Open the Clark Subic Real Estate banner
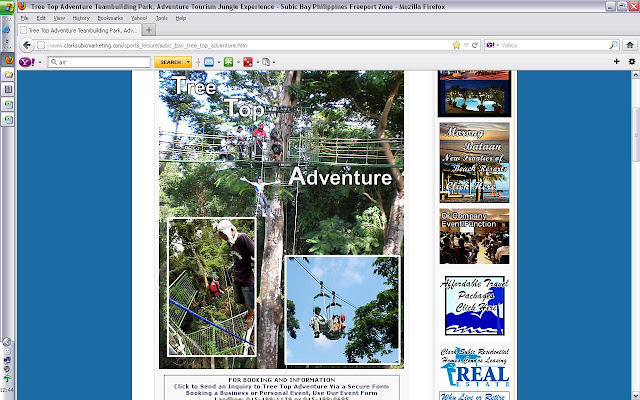Image resolution: width=640 pixels, height=400 pixels. [475, 367]
